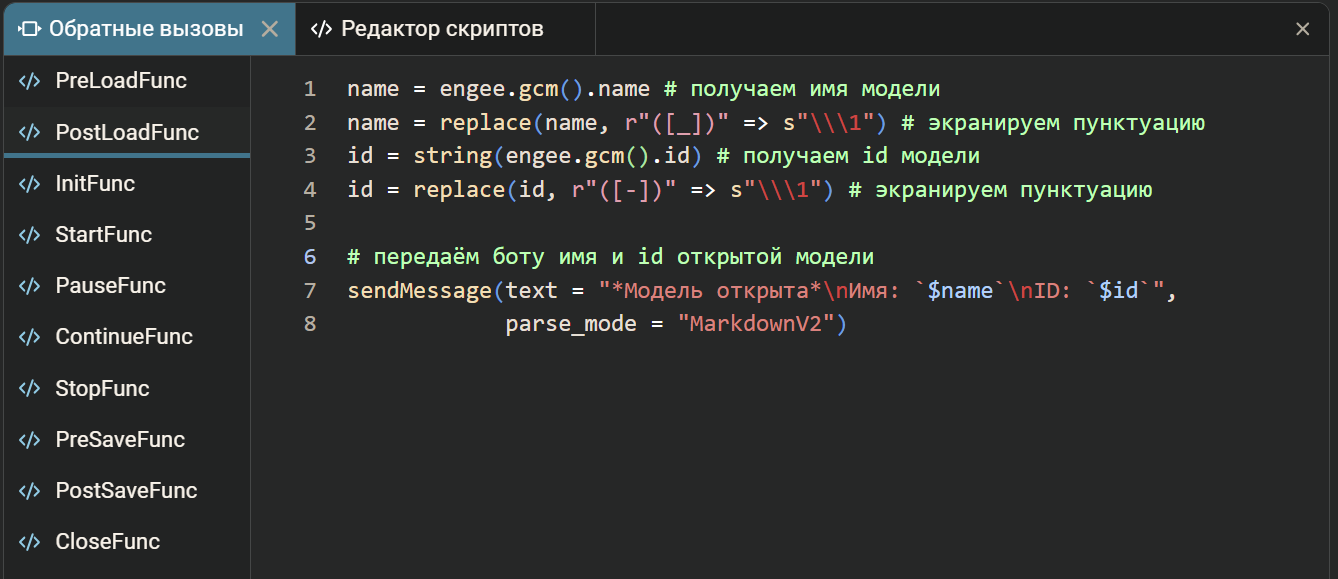Close the Обратные вызовы tab
Viewport: 1338px width, 579px height.
point(269,29)
